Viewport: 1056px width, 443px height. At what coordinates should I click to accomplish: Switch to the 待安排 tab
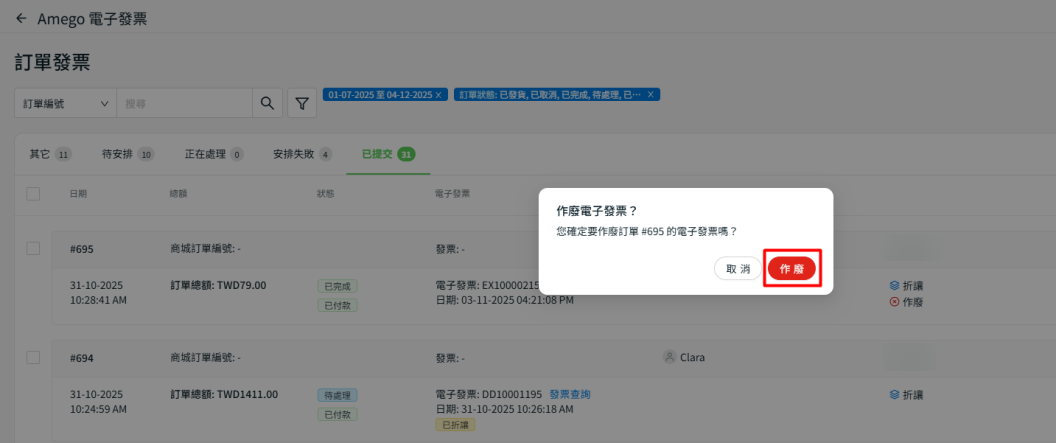tap(128, 154)
